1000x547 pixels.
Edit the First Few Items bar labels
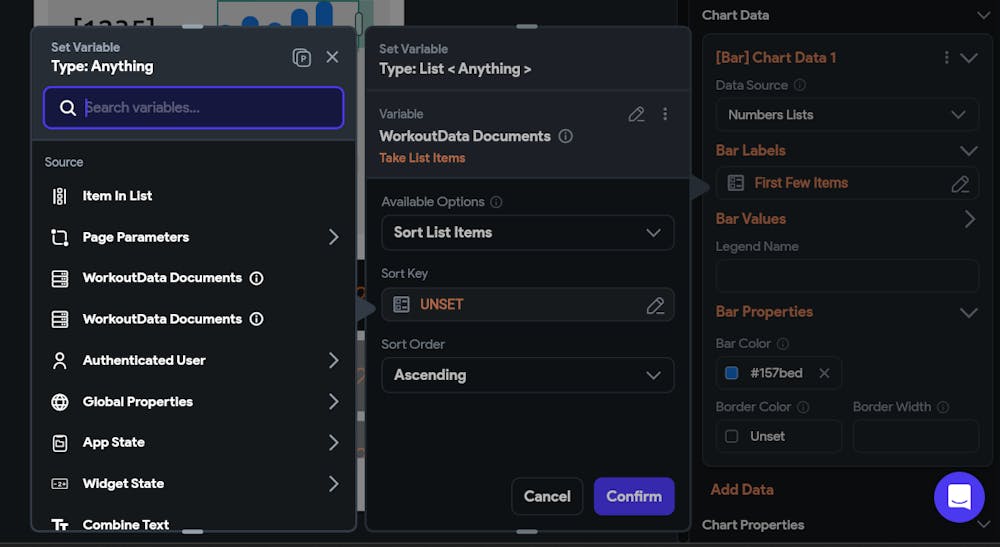[960, 184]
